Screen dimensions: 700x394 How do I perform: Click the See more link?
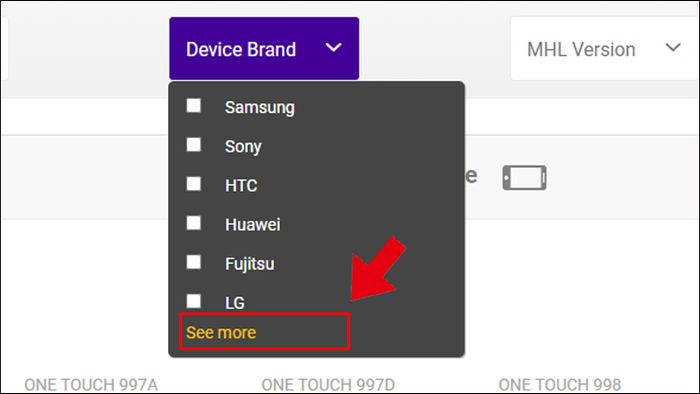(x=221, y=332)
